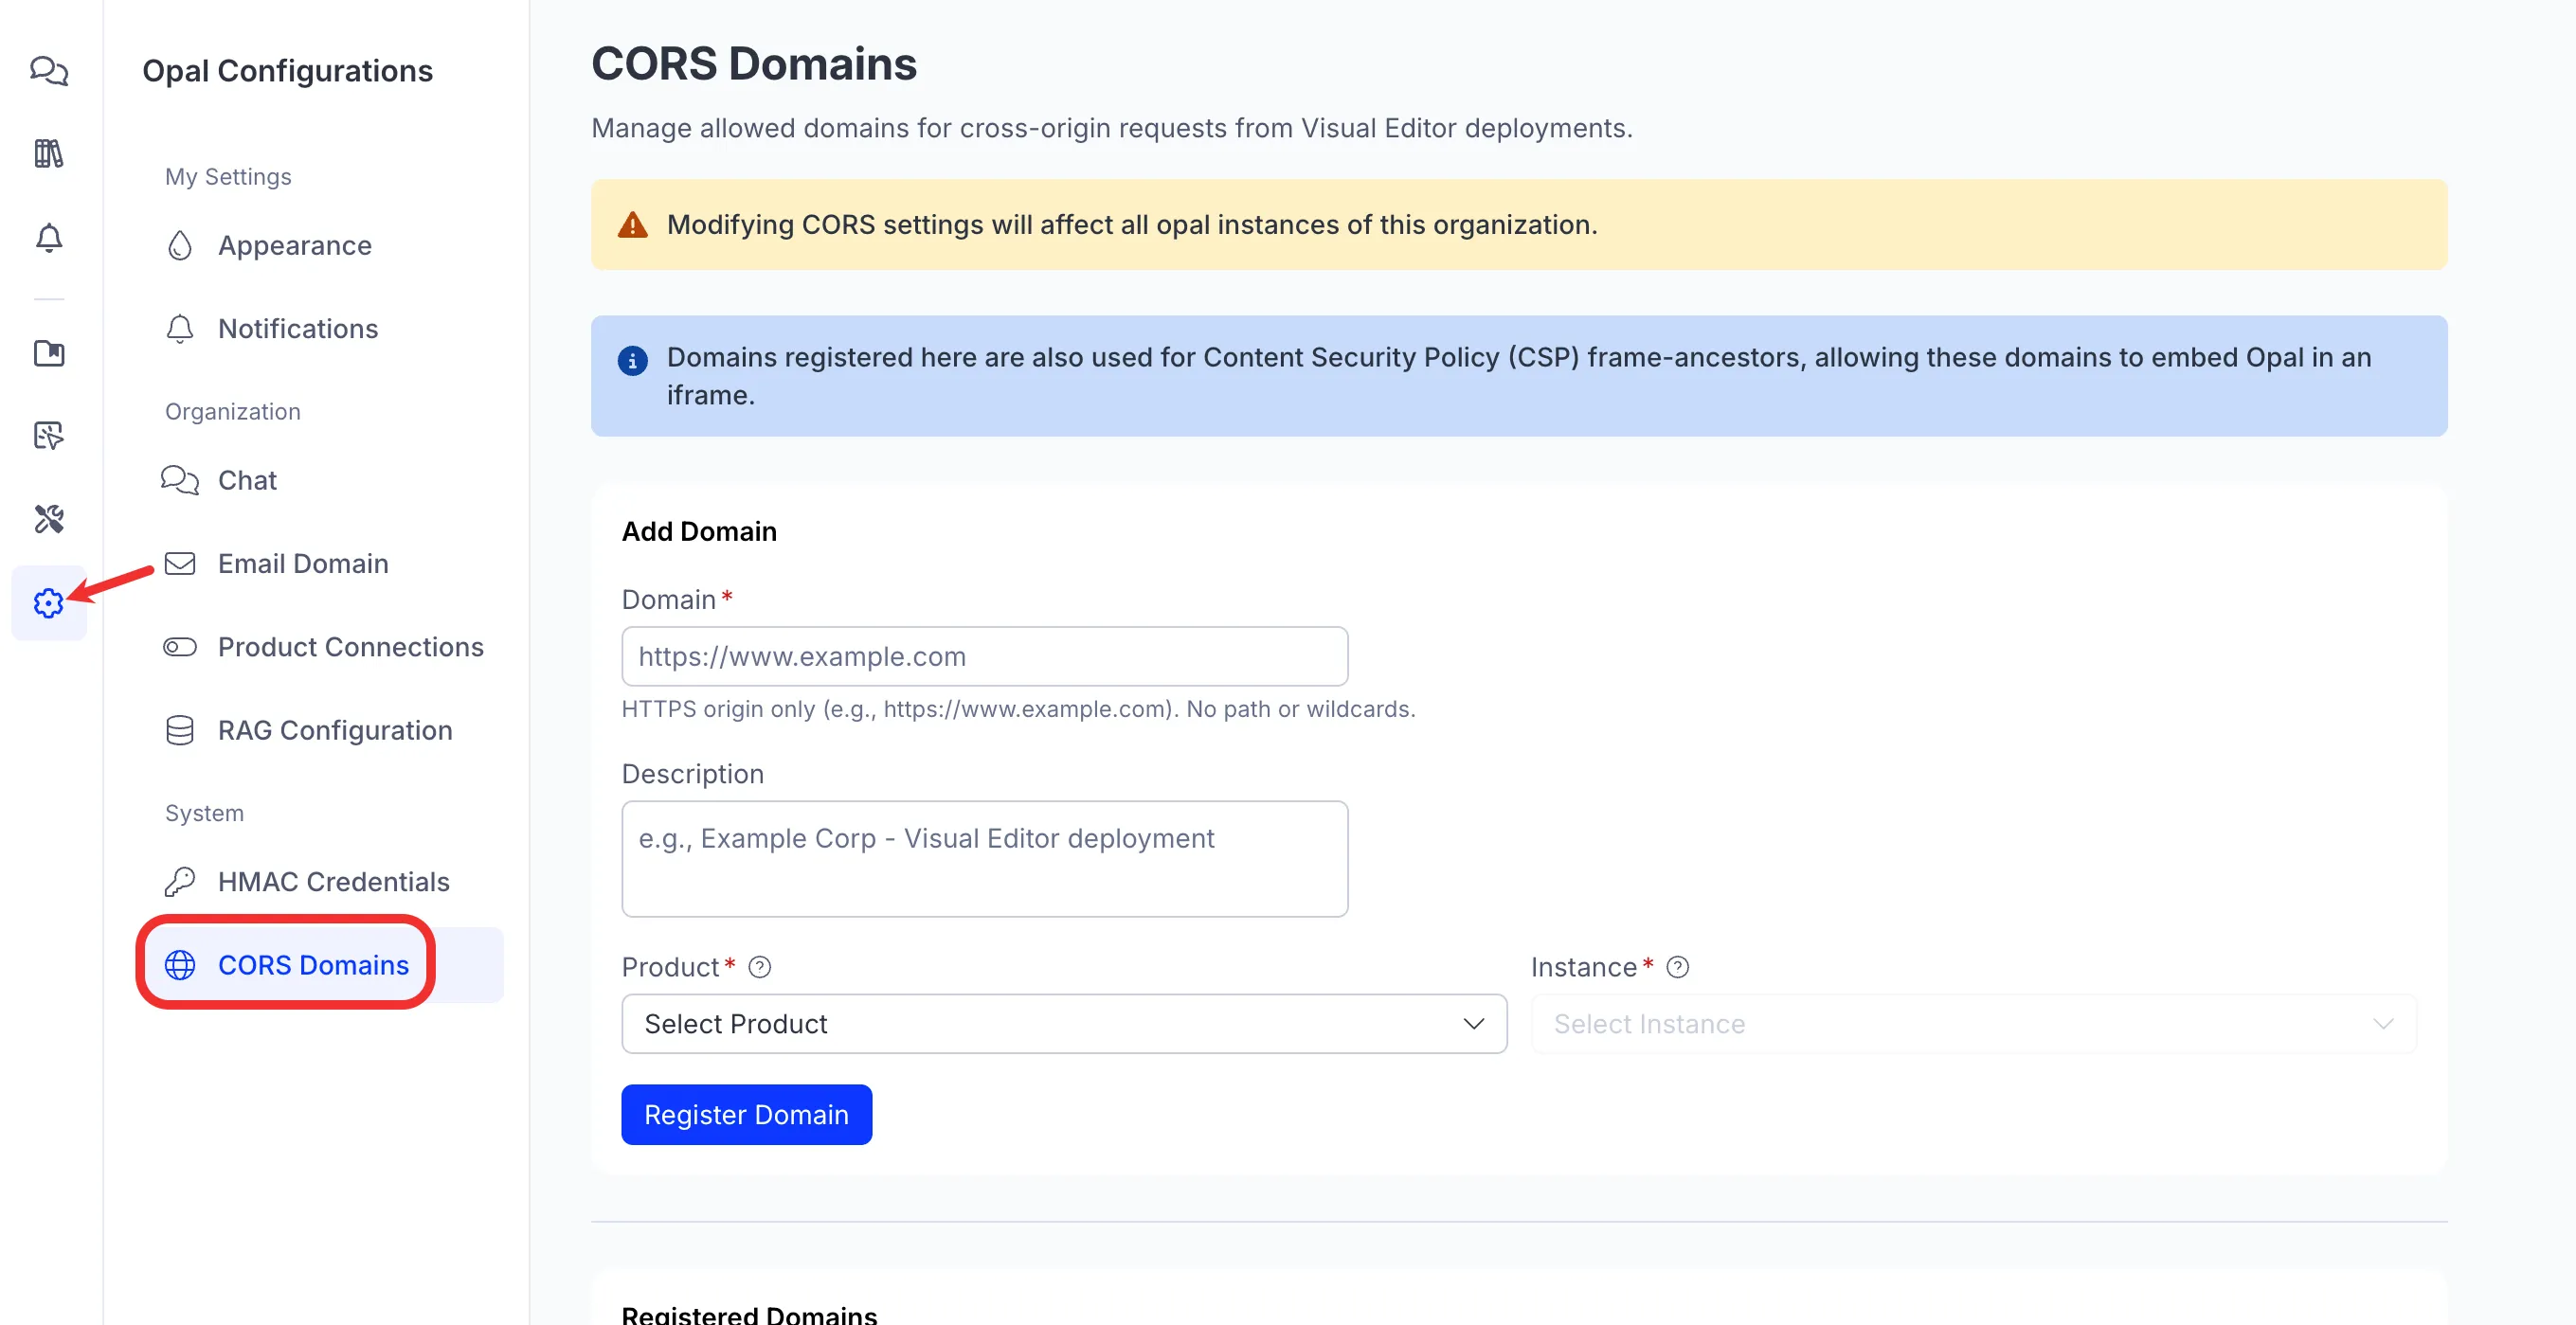The height and width of the screenshot is (1325, 2576).
Task: Open the Select Product dropdown
Action: pyautogui.click(x=1064, y=1024)
